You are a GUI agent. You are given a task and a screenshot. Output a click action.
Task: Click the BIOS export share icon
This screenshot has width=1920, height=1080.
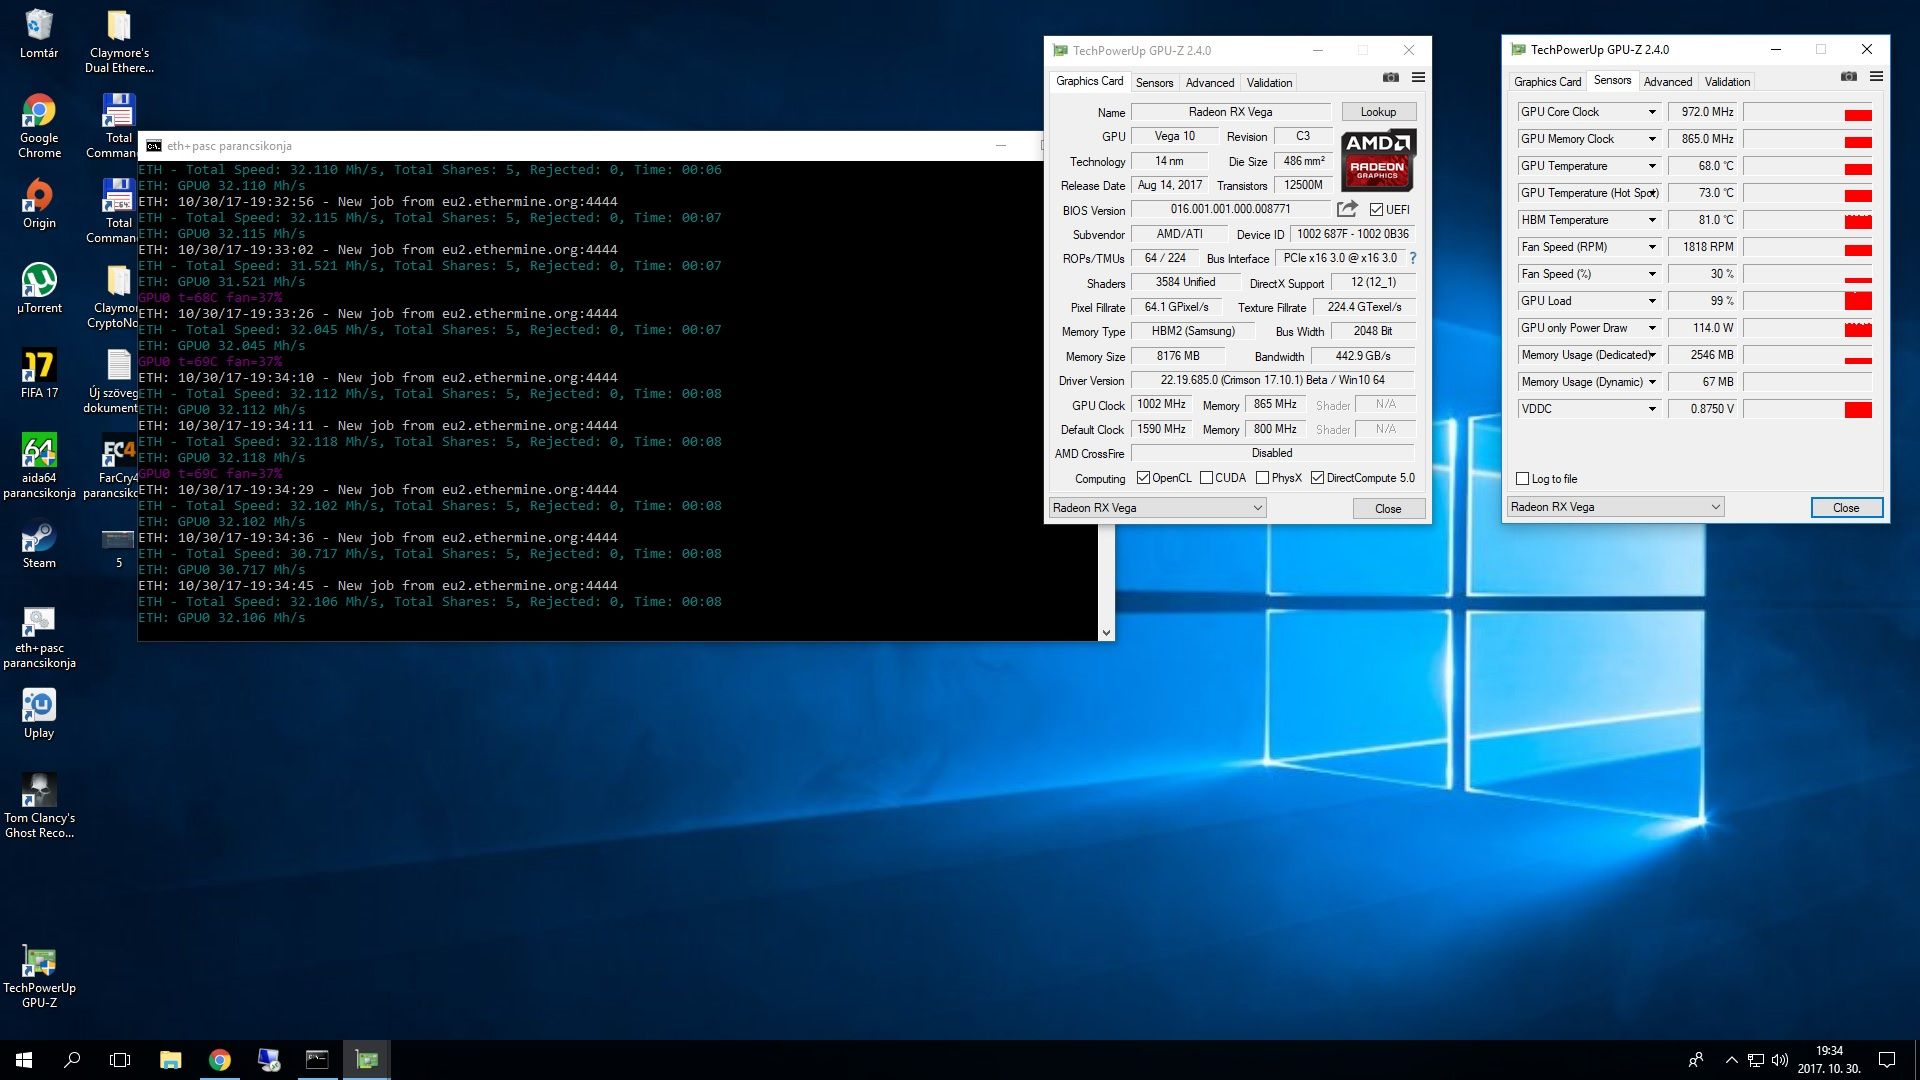1347,209
